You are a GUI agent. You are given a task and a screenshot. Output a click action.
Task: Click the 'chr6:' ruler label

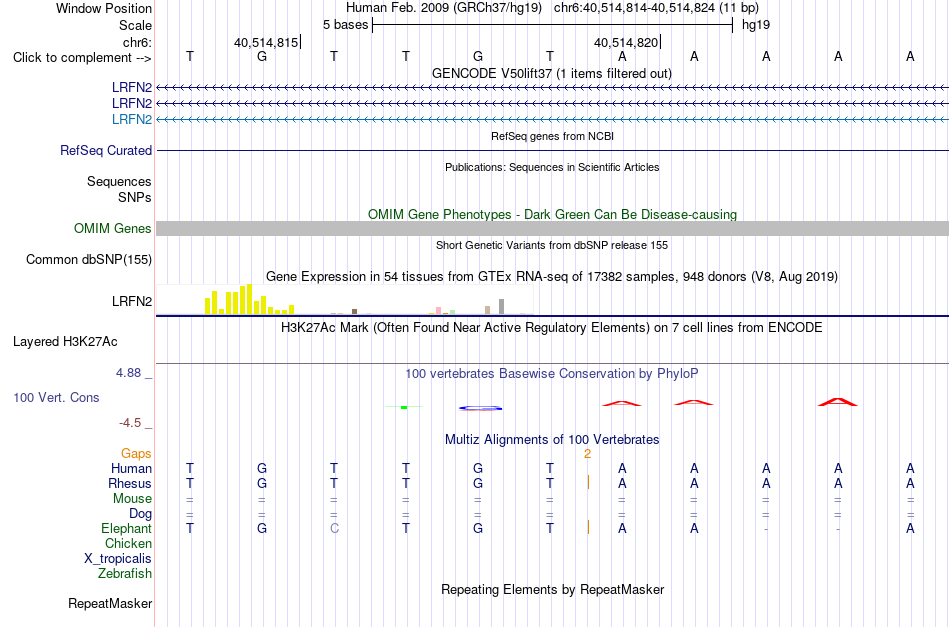pyautogui.click(x=137, y=42)
